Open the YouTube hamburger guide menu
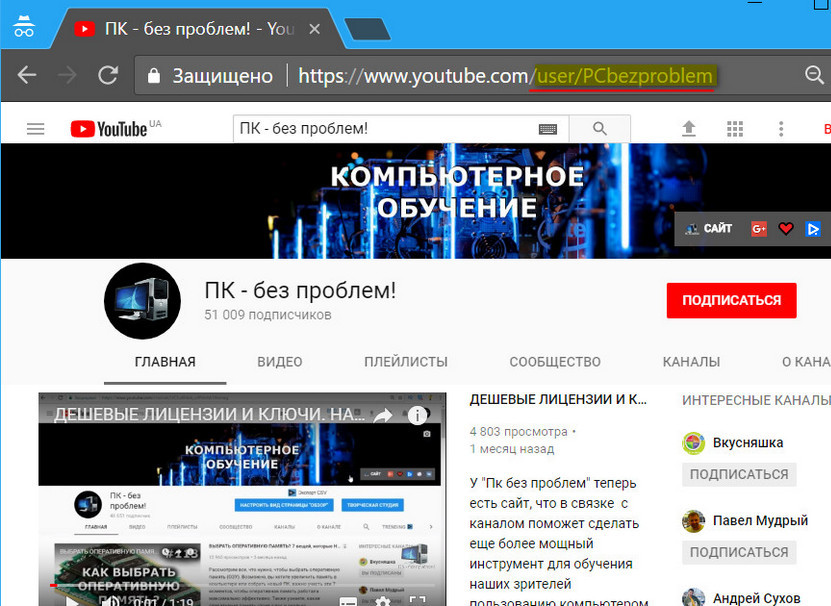 [x=36, y=129]
